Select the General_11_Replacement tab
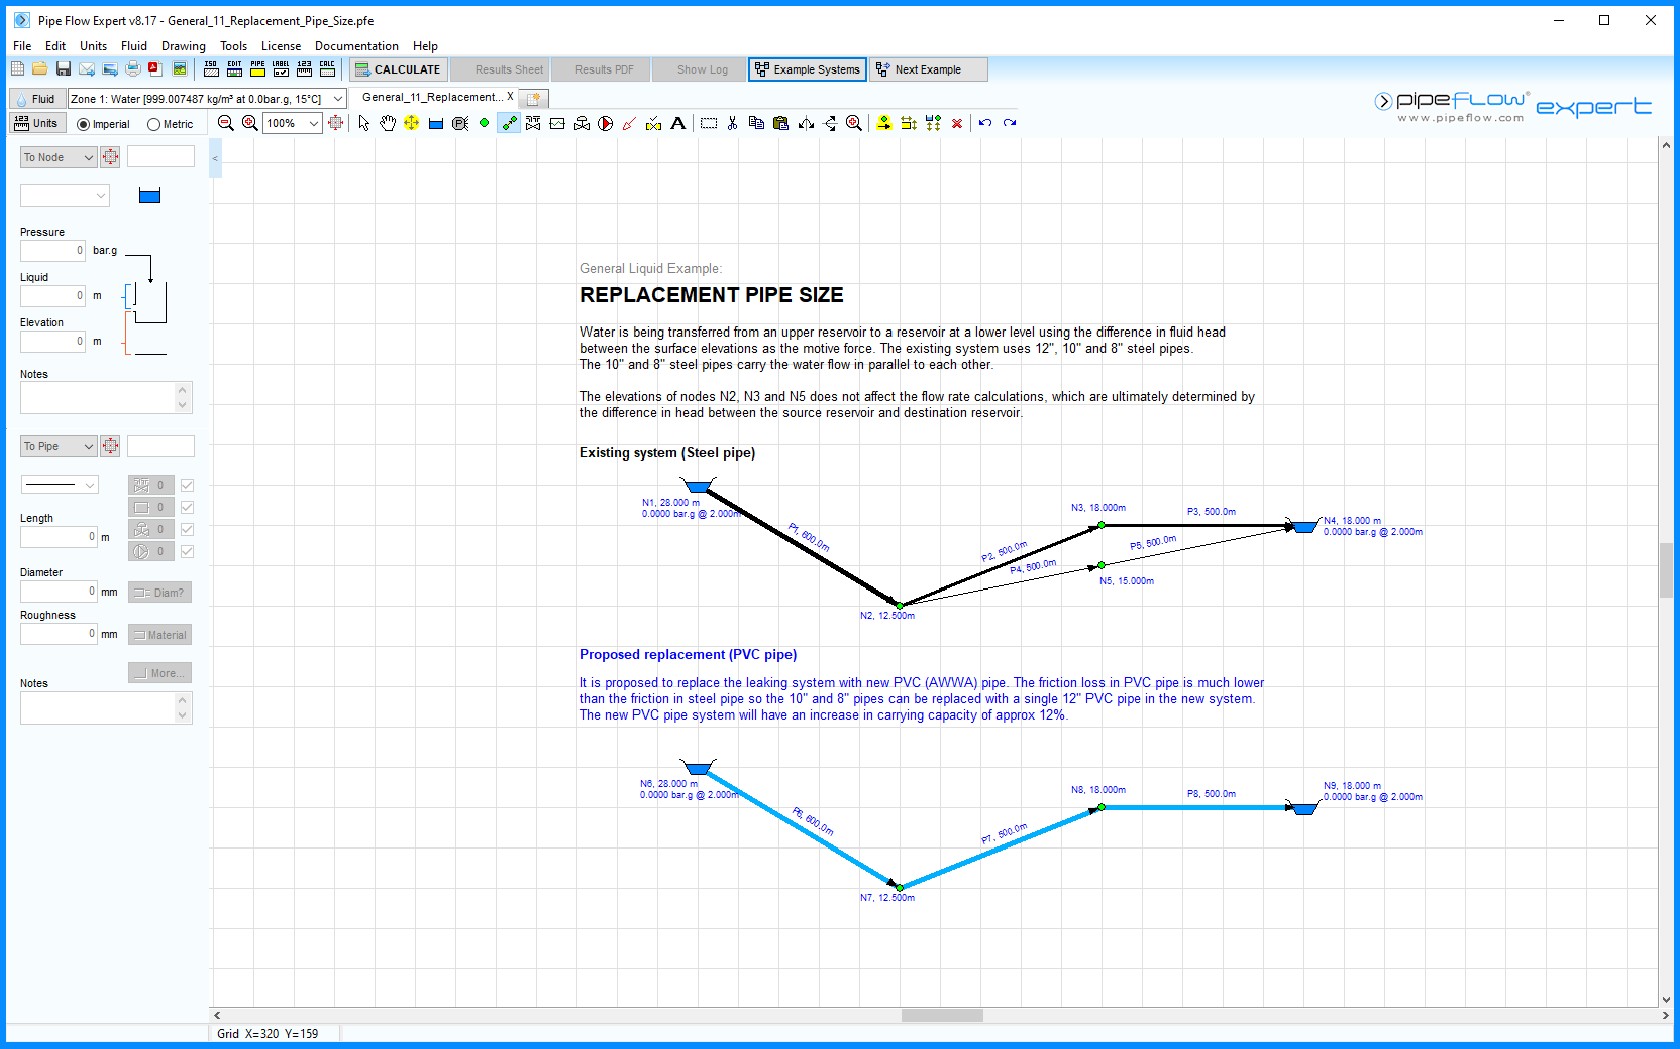 point(432,98)
